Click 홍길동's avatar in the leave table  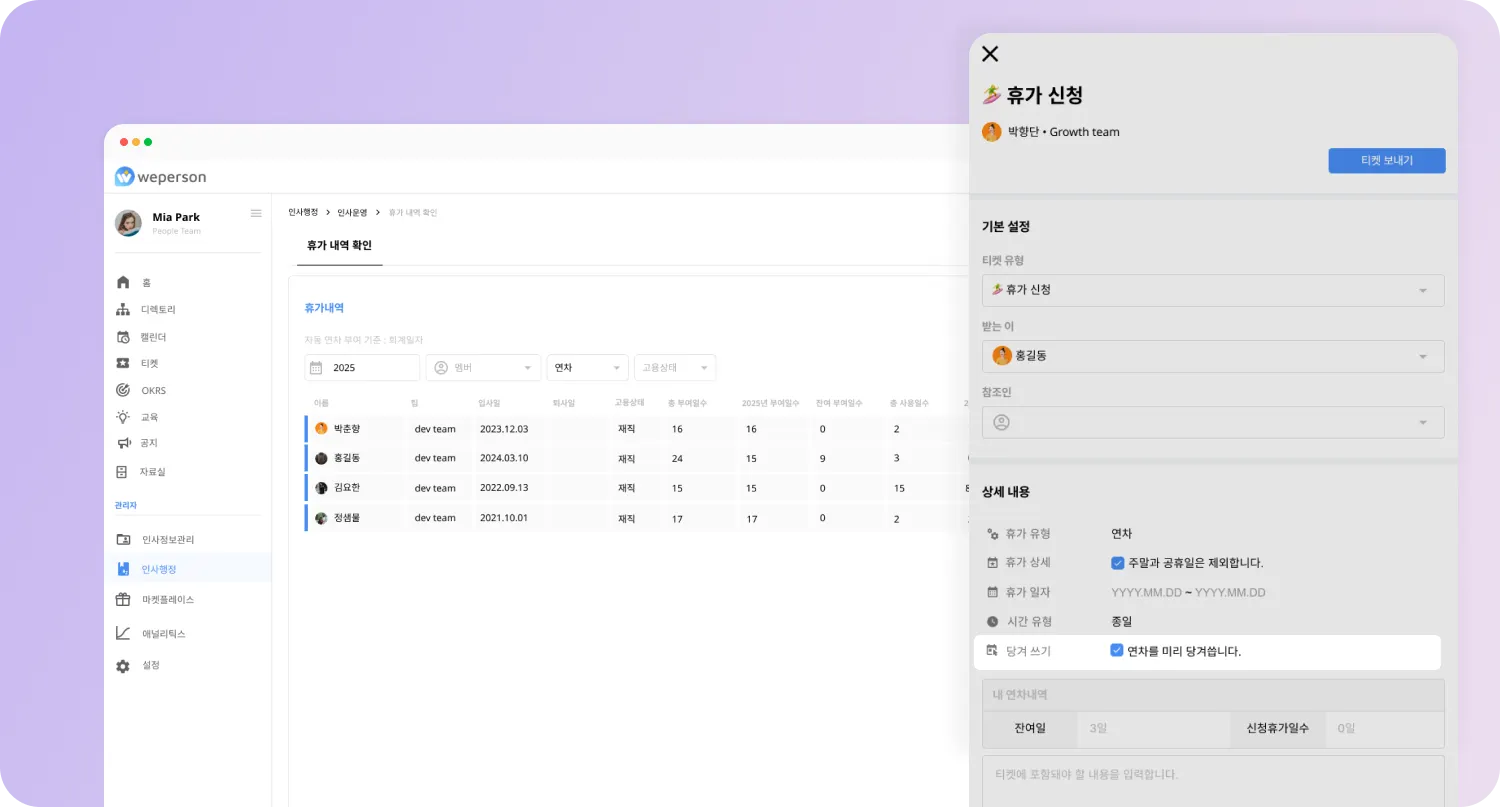pos(321,458)
